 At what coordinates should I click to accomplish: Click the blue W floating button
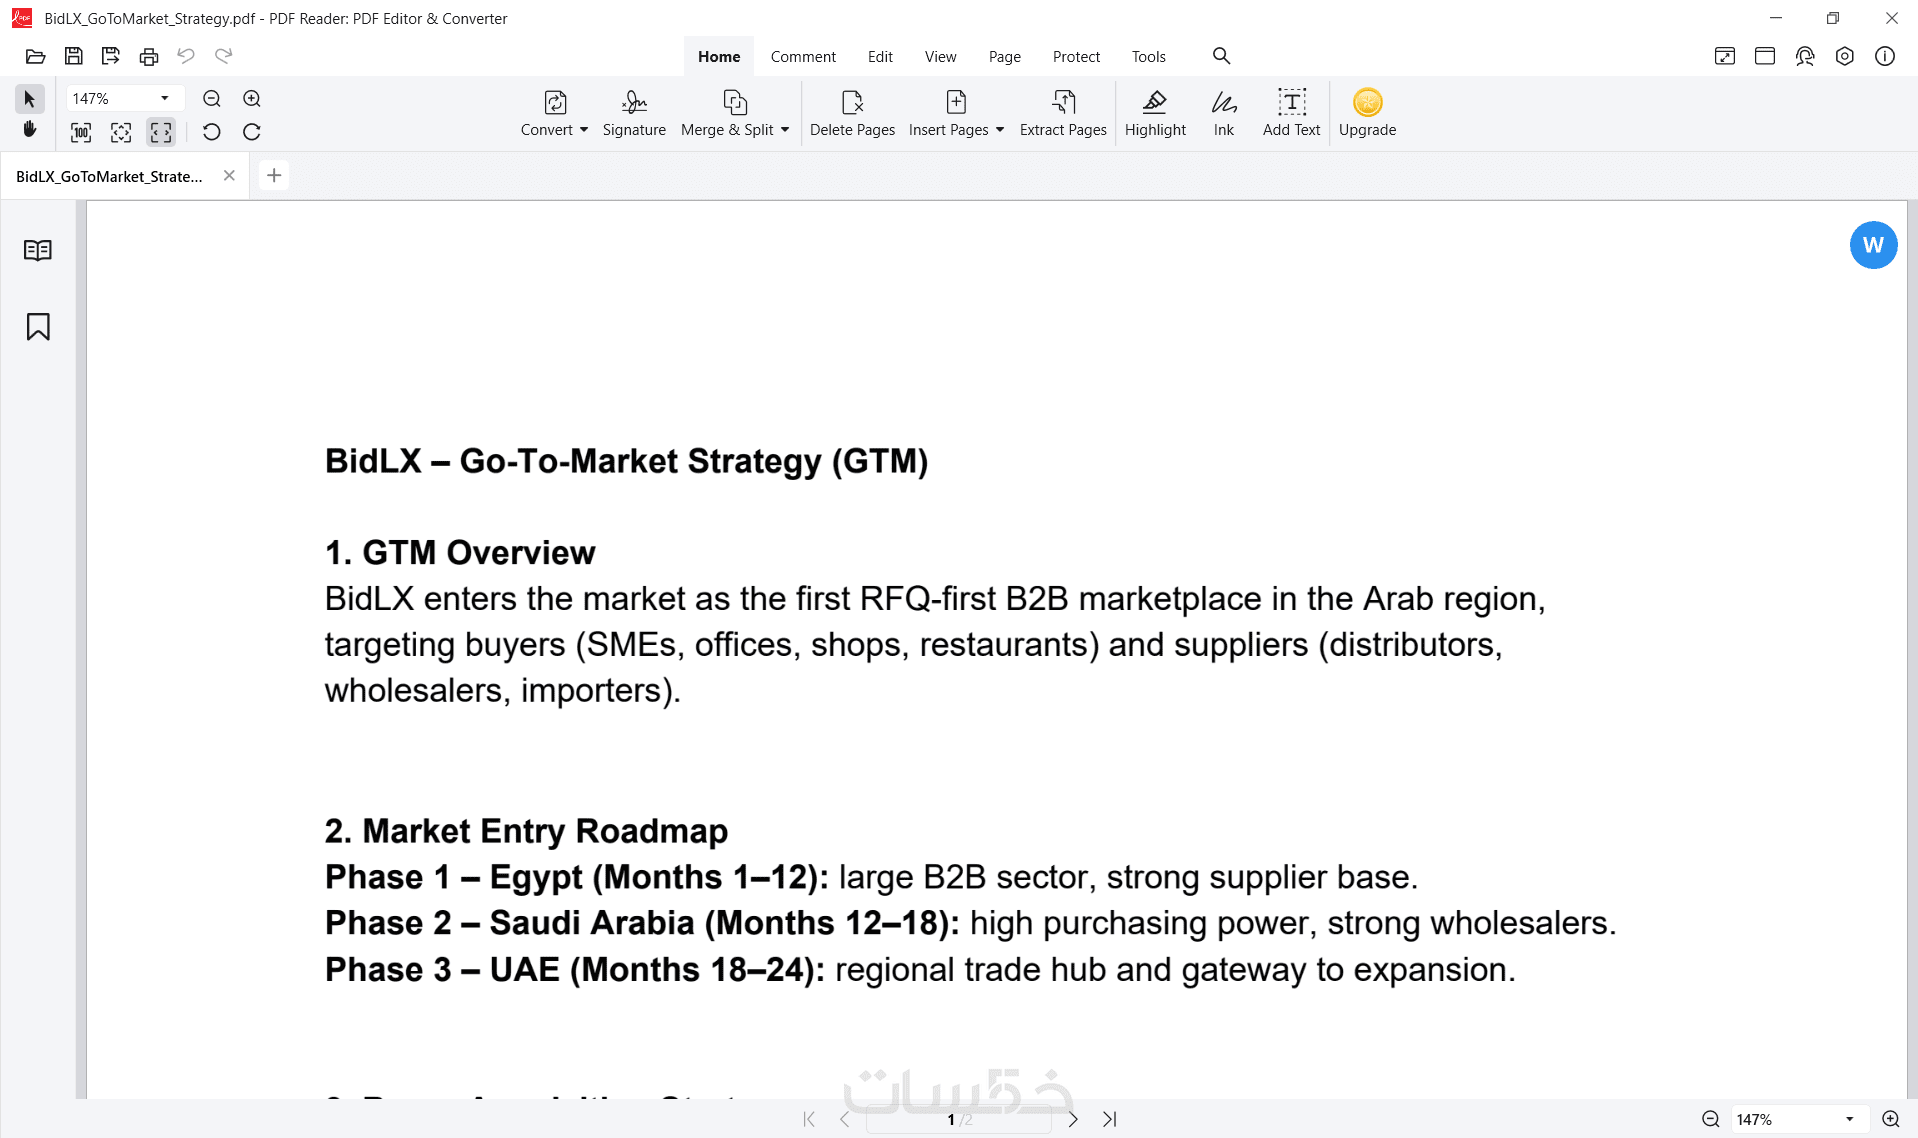coord(1873,245)
